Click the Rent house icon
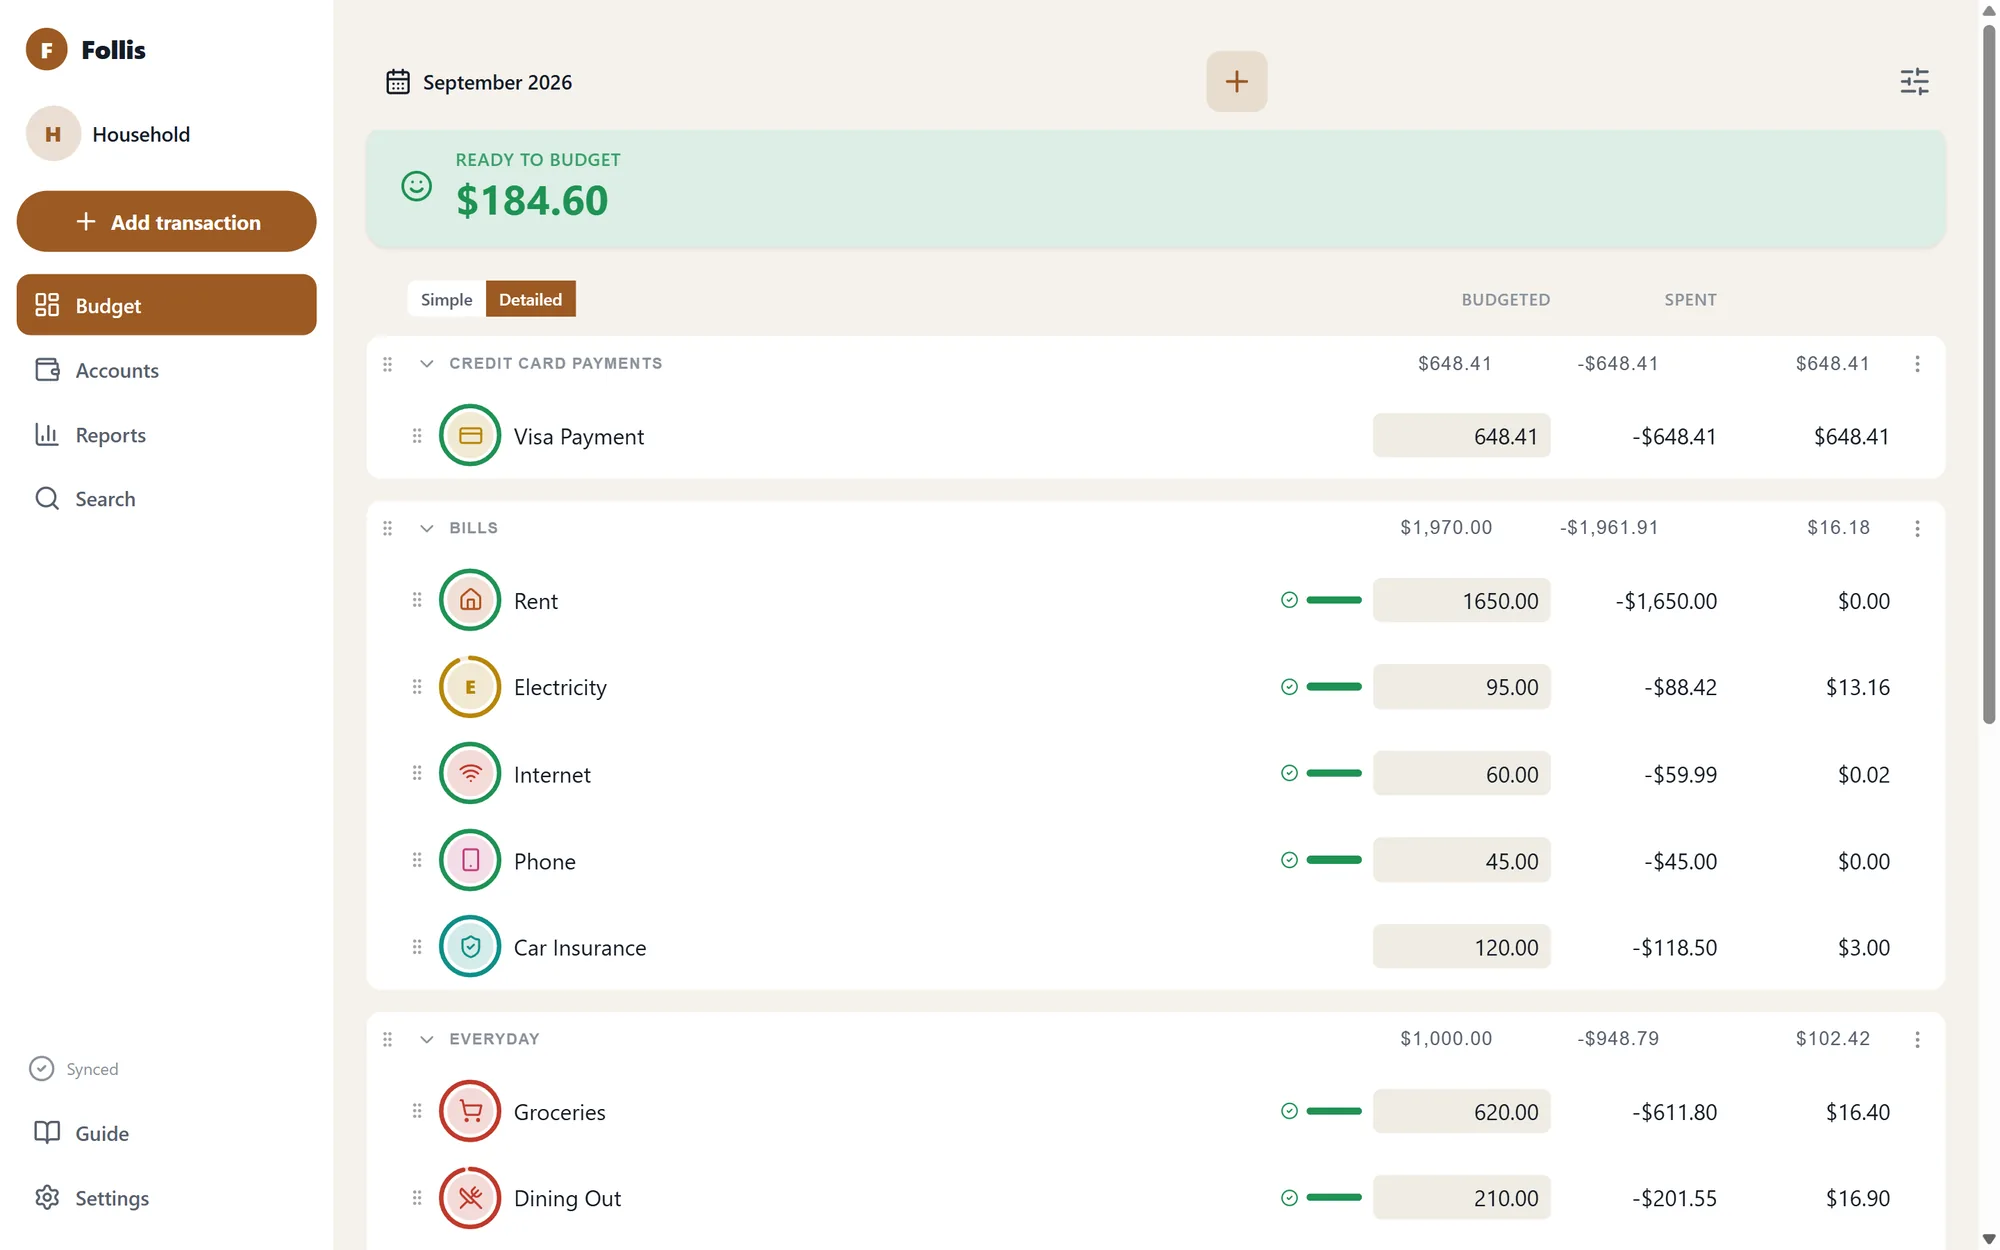Image resolution: width=2000 pixels, height=1250 pixels. (470, 600)
